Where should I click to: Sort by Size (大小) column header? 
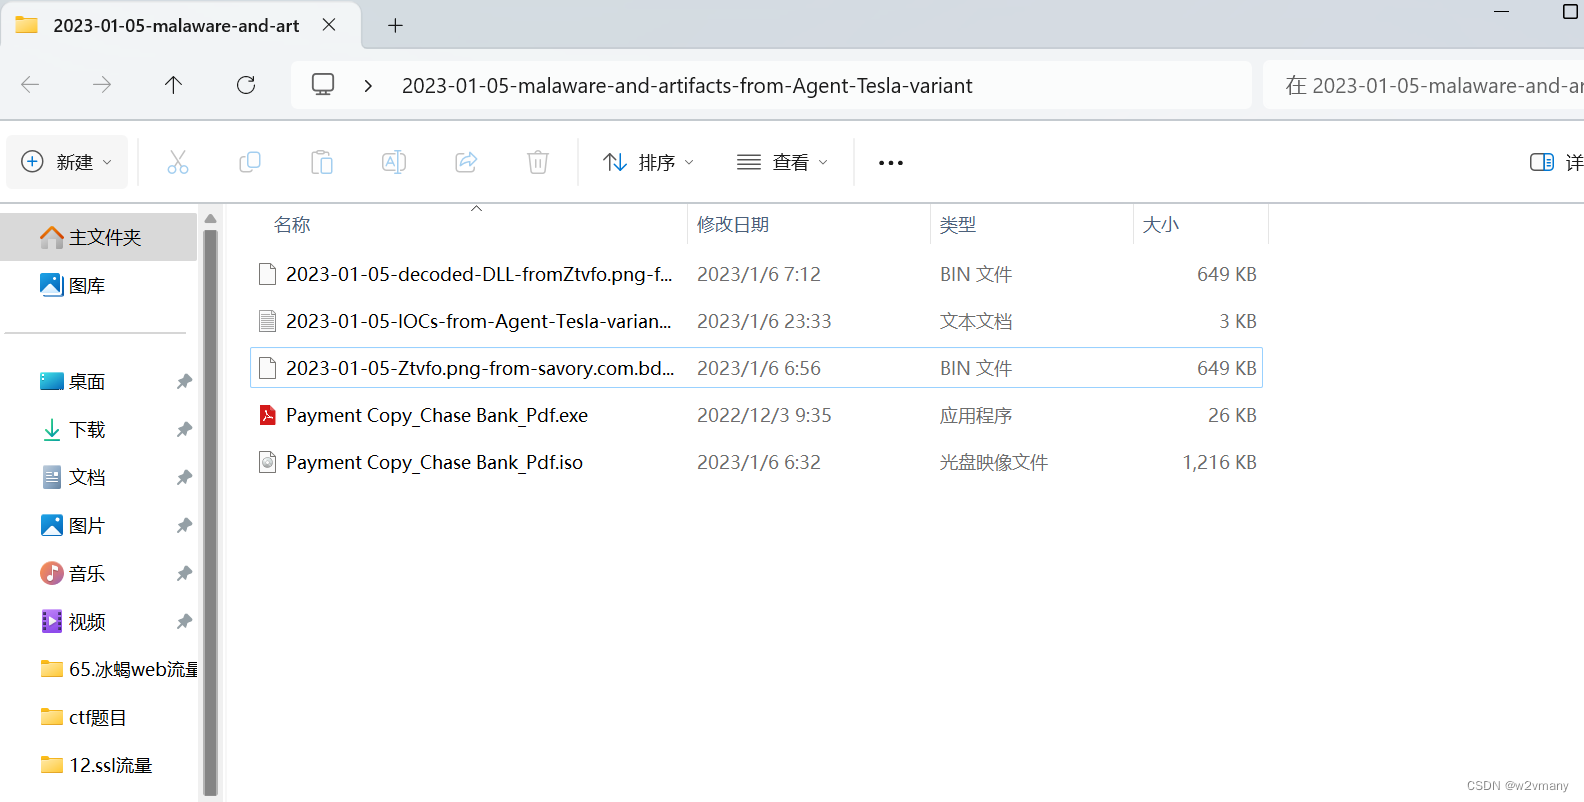1161,225
